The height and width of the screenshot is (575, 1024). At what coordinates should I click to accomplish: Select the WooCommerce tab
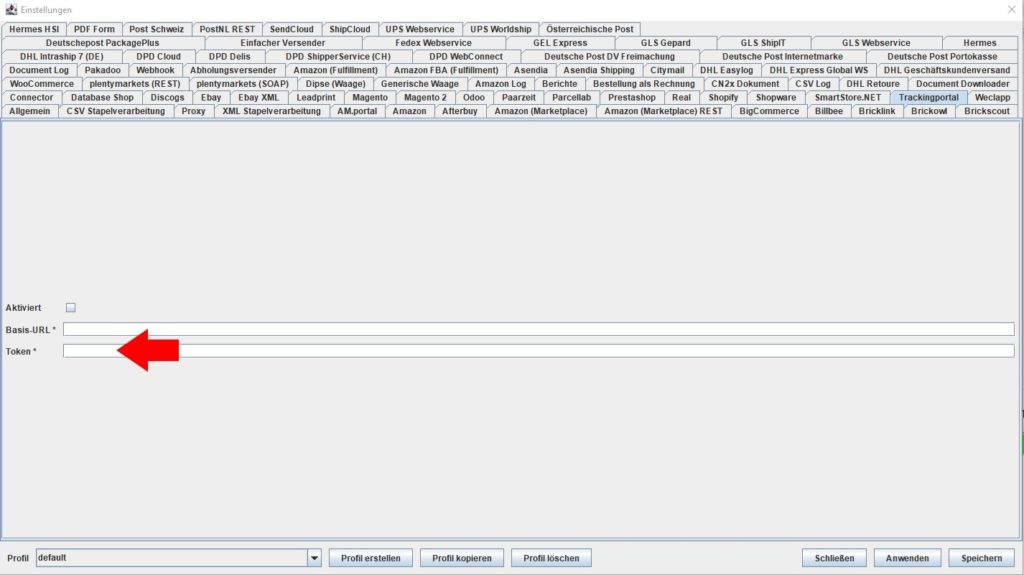(41, 84)
